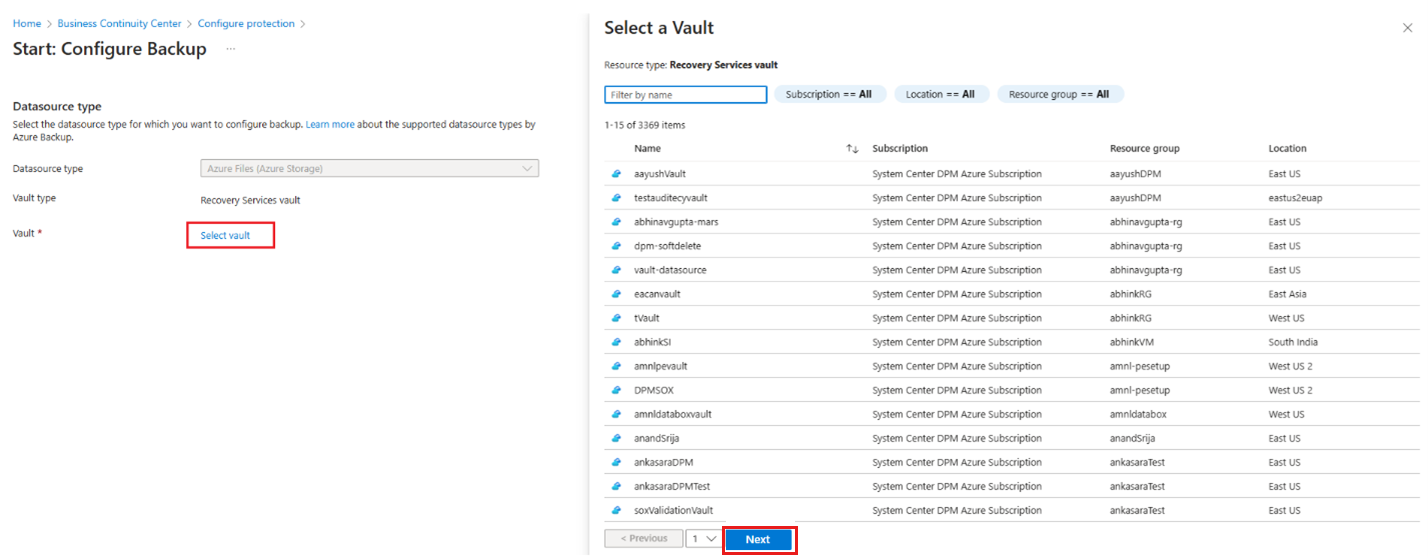The image size is (1428, 558).
Task: Open the Resource group filter pill
Action: (x=1059, y=94)
